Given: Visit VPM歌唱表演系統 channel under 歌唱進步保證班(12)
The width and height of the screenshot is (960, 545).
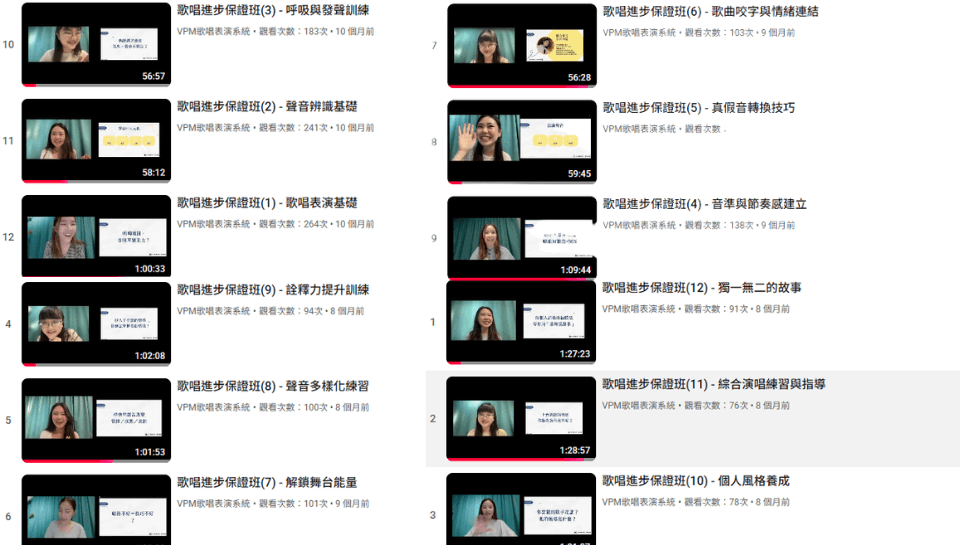Looking at the screenshot, I should click(x=639, y=309).
